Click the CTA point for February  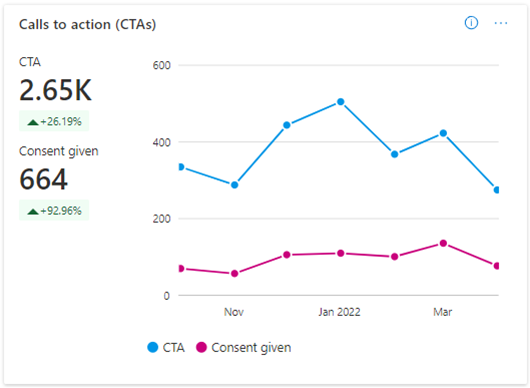pos(394,154)
